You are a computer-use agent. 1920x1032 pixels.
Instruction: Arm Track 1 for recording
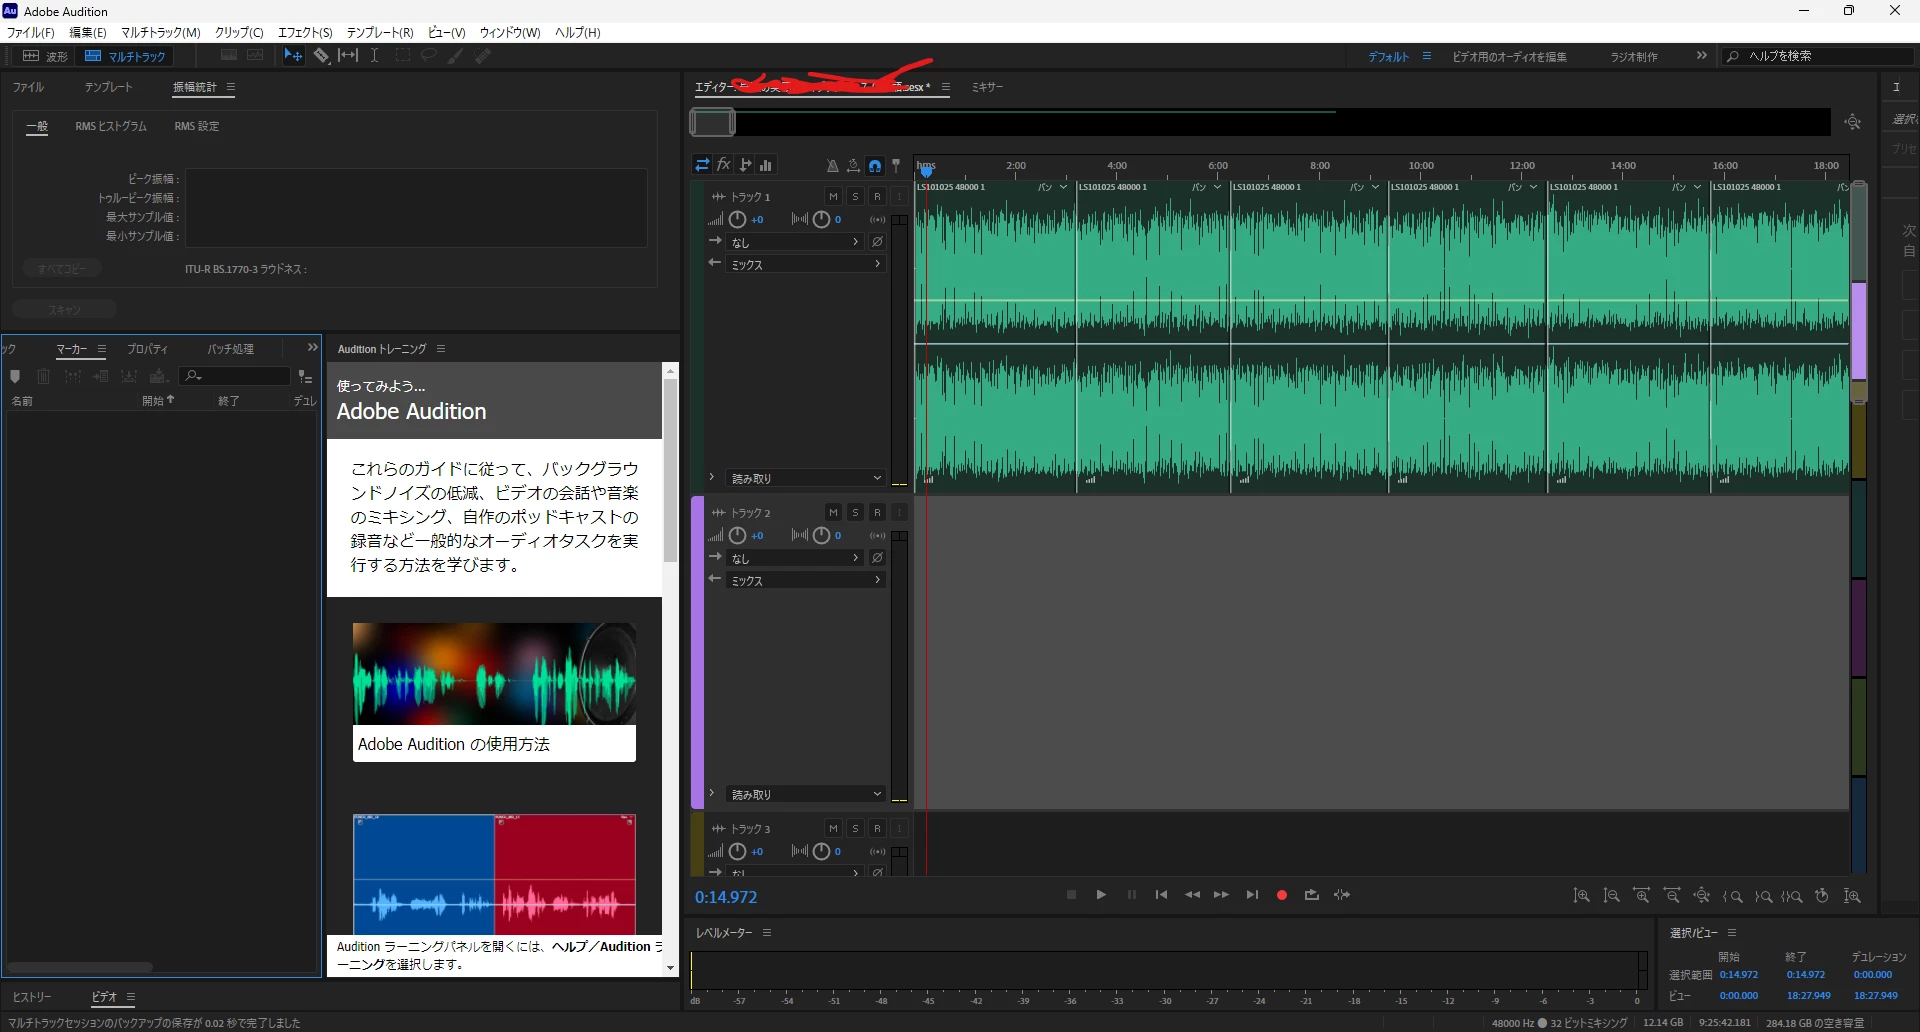(x=877, y=197)
